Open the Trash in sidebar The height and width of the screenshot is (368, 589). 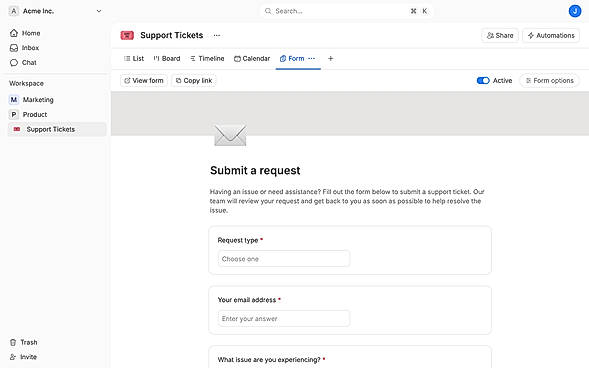point(23,342)
